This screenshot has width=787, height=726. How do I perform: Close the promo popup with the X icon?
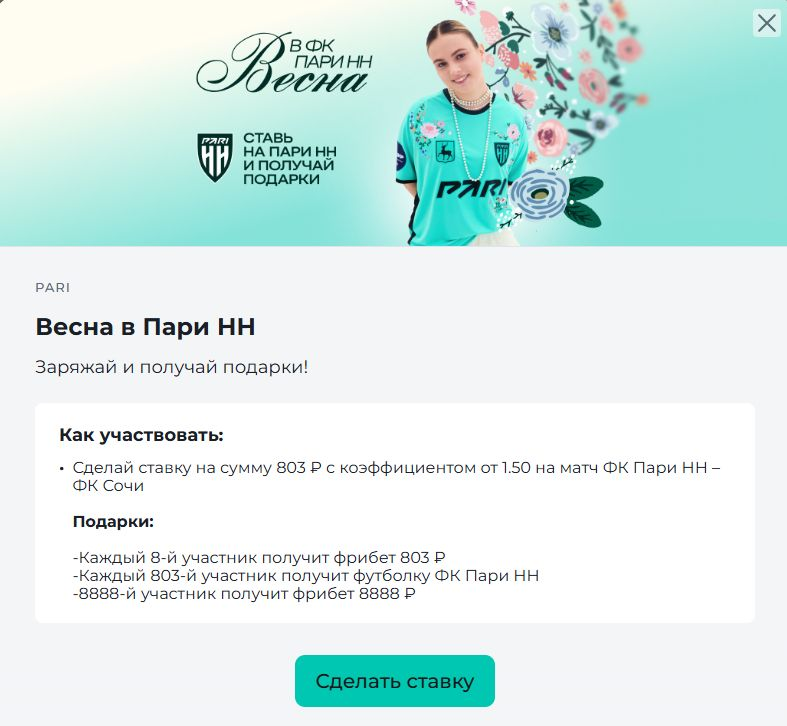[x=766, y=23]
